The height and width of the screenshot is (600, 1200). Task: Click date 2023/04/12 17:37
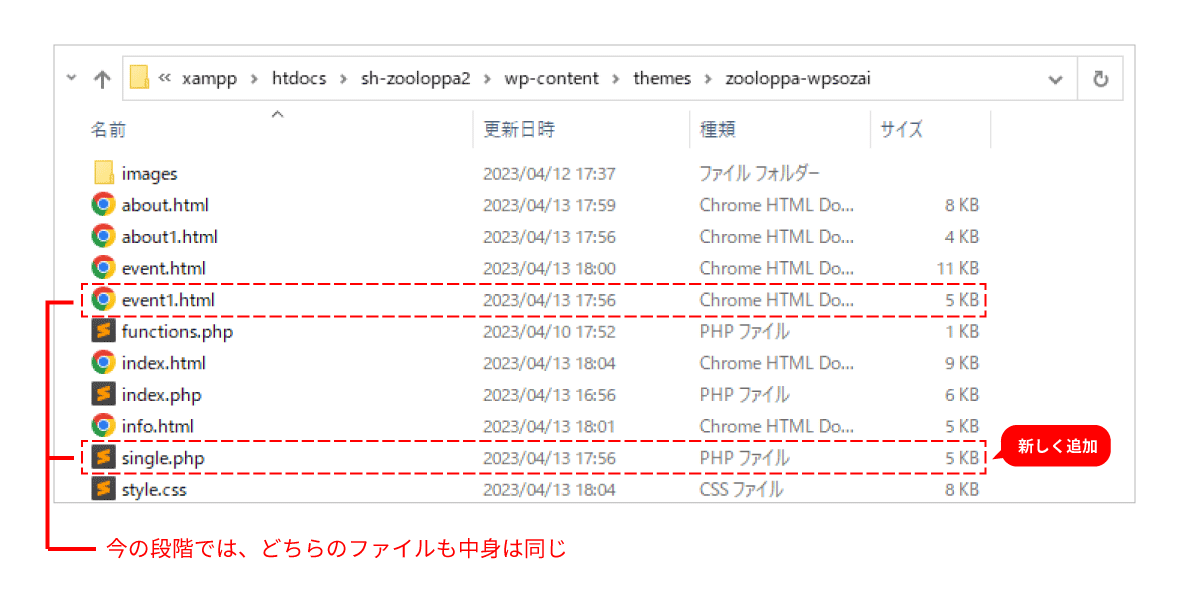coord(549,174)
